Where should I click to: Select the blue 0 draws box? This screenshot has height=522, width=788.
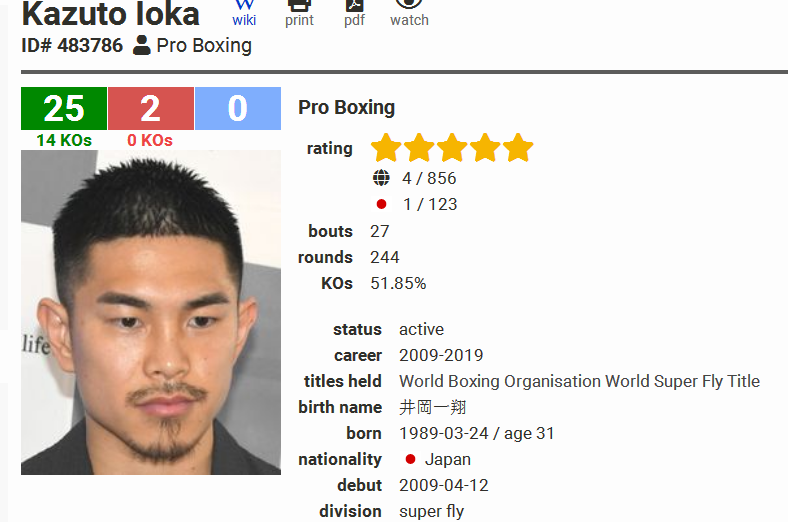click(x=238, y=109)
